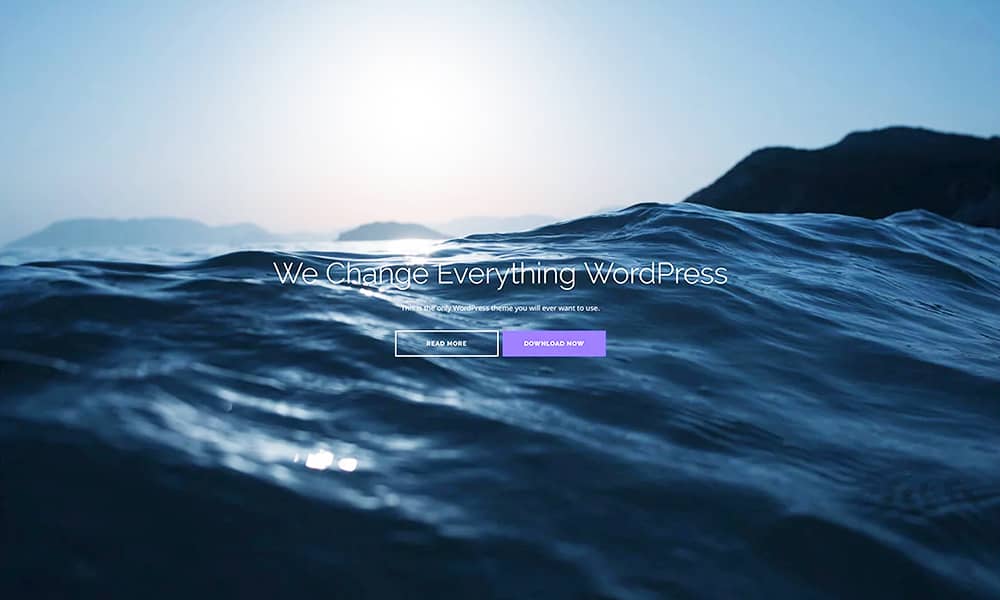The width and height of the screenshot is (1000, 600).
Task: Click the purple DOWNLOAD NOW button
Action: tap(554, 344)
